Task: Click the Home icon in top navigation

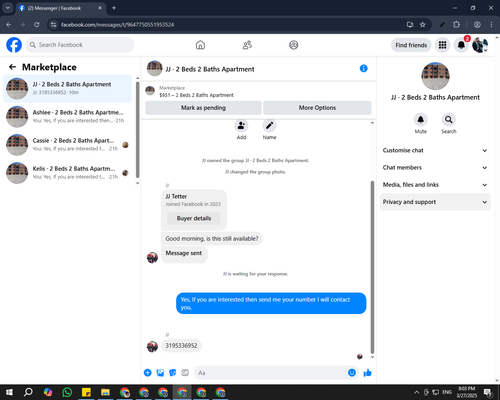Action: pos(200,45)
